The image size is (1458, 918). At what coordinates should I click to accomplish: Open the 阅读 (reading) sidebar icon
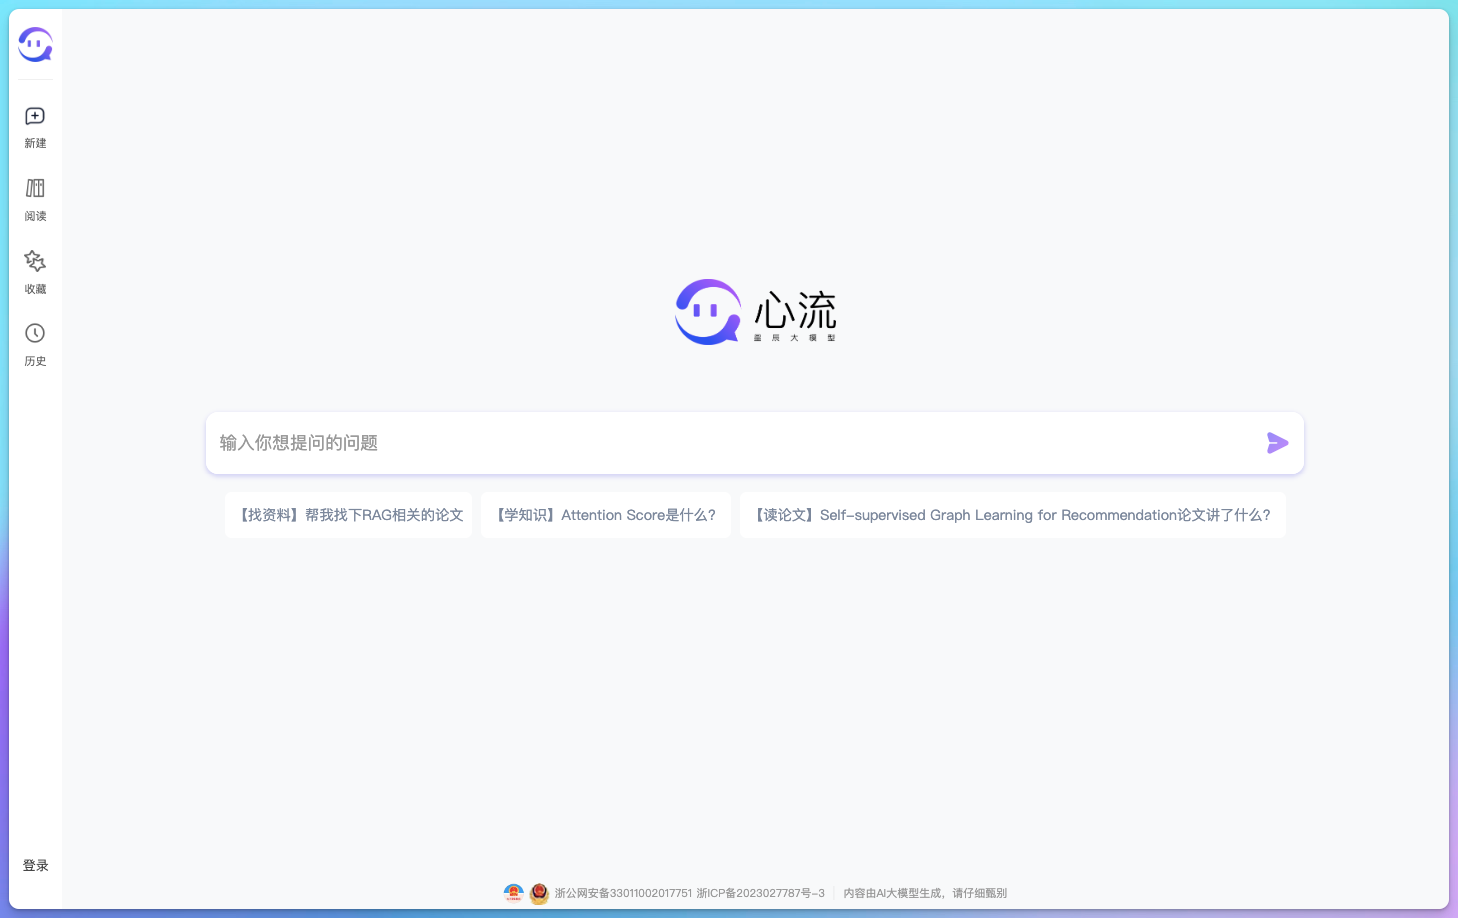tap(35, 189)
